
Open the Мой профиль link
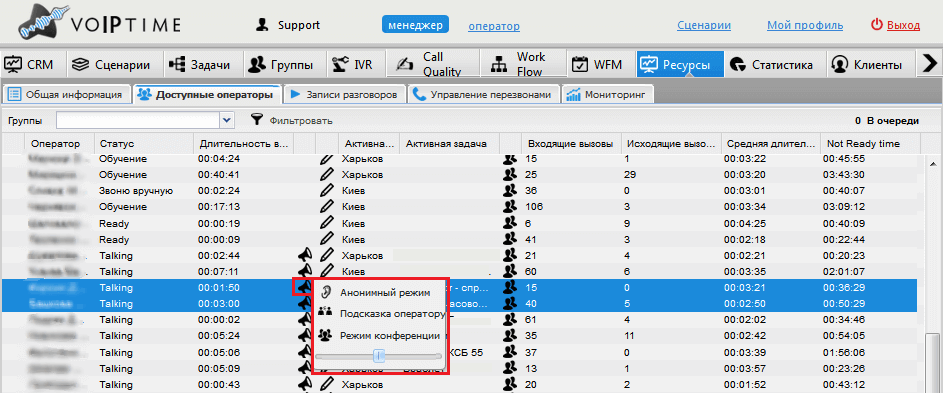805,25
